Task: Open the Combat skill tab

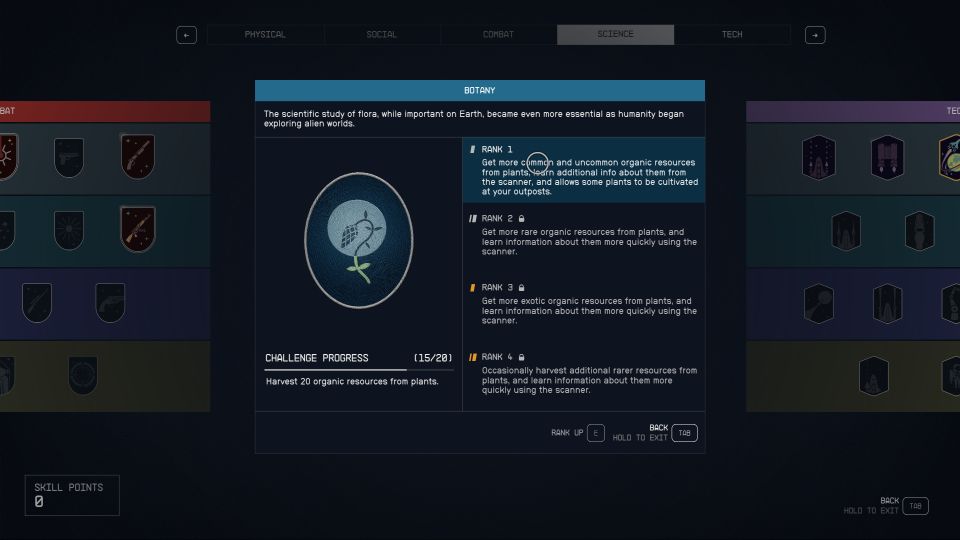Action: (x=498, y=34)
